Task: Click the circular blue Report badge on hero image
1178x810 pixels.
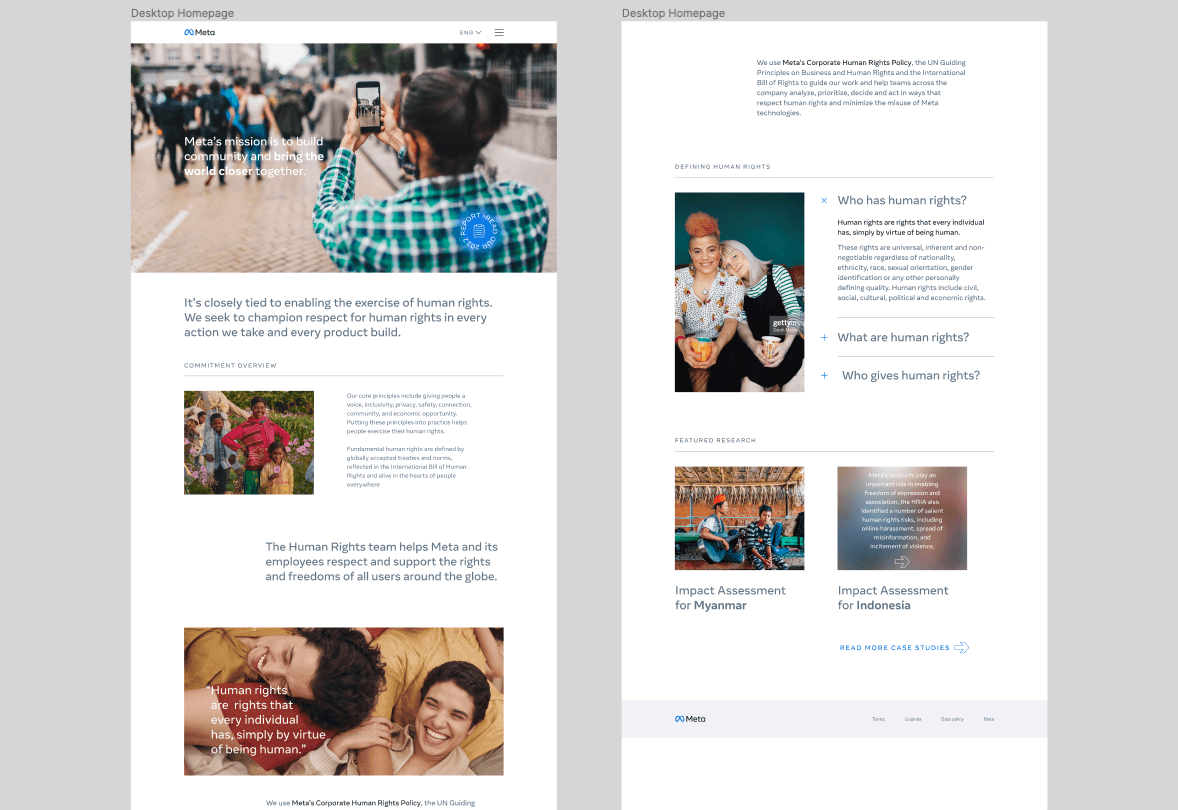Action: click(x=479, y=231)
